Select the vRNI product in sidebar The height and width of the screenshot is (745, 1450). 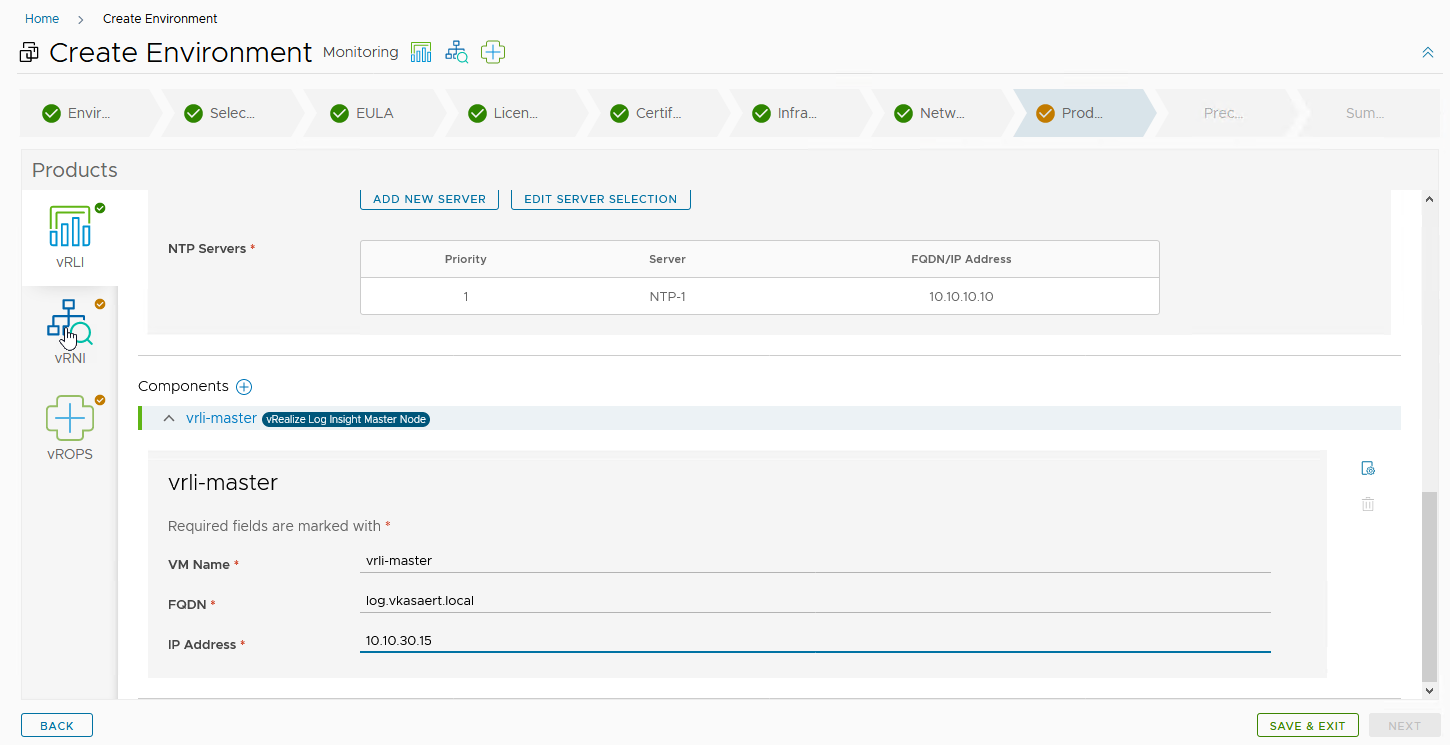[x=70, y=331]
